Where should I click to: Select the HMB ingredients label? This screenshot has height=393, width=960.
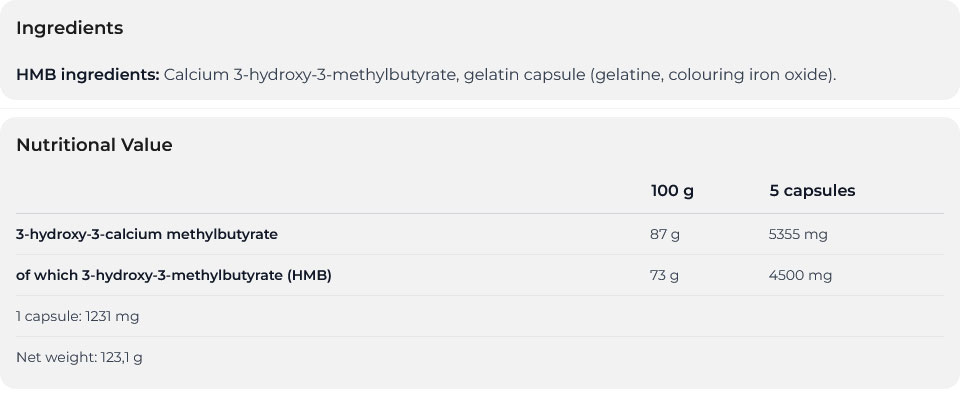pos(88,75)
